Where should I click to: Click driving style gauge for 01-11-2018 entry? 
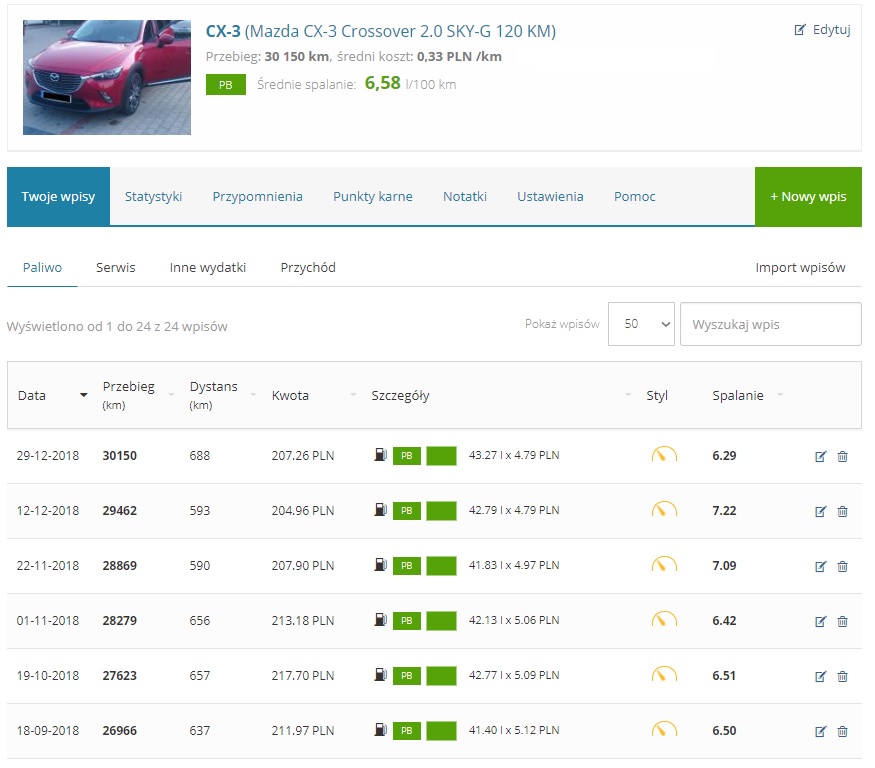(664, 621)
